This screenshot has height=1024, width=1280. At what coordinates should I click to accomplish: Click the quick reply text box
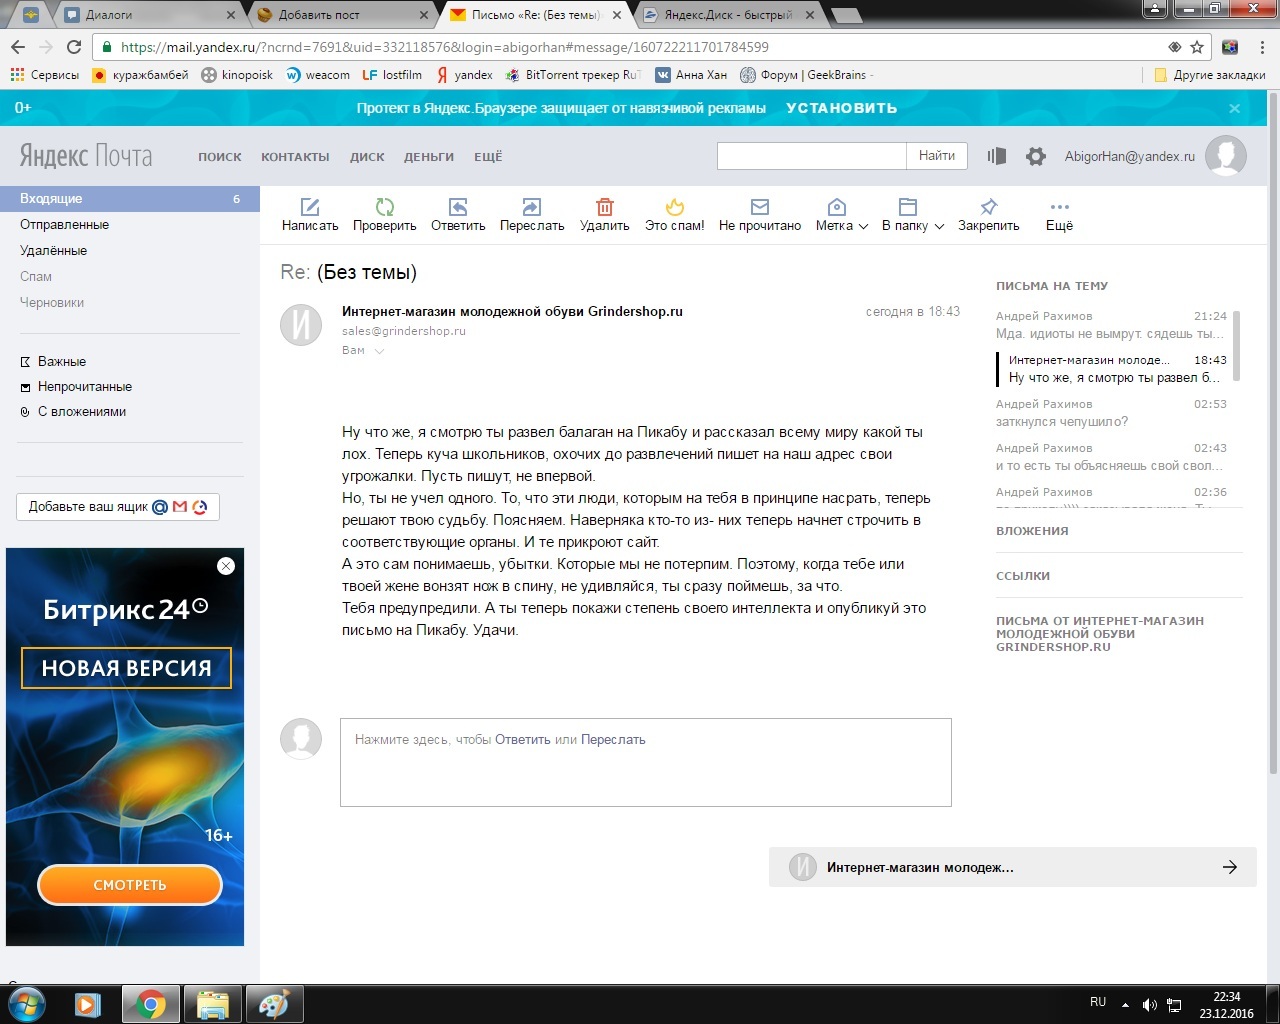(x=646, y=762)
